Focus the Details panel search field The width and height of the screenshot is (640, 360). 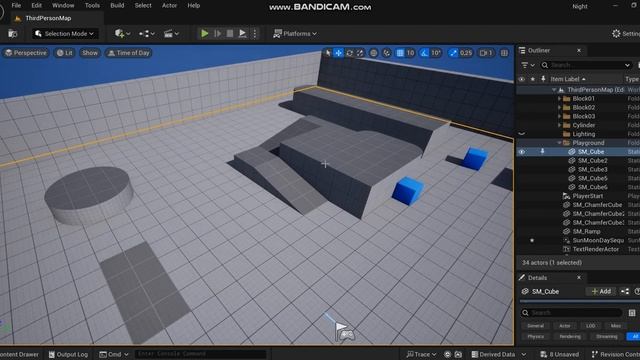pos(571,313)
